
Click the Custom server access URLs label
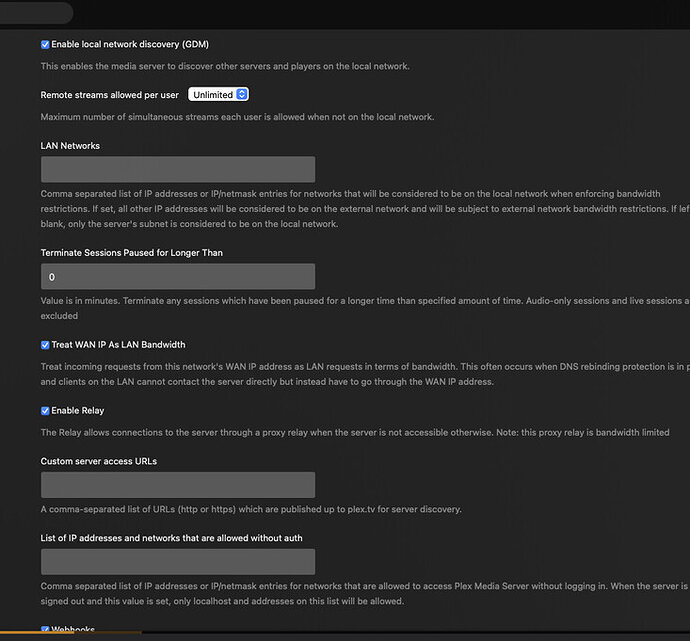(99, 461)
